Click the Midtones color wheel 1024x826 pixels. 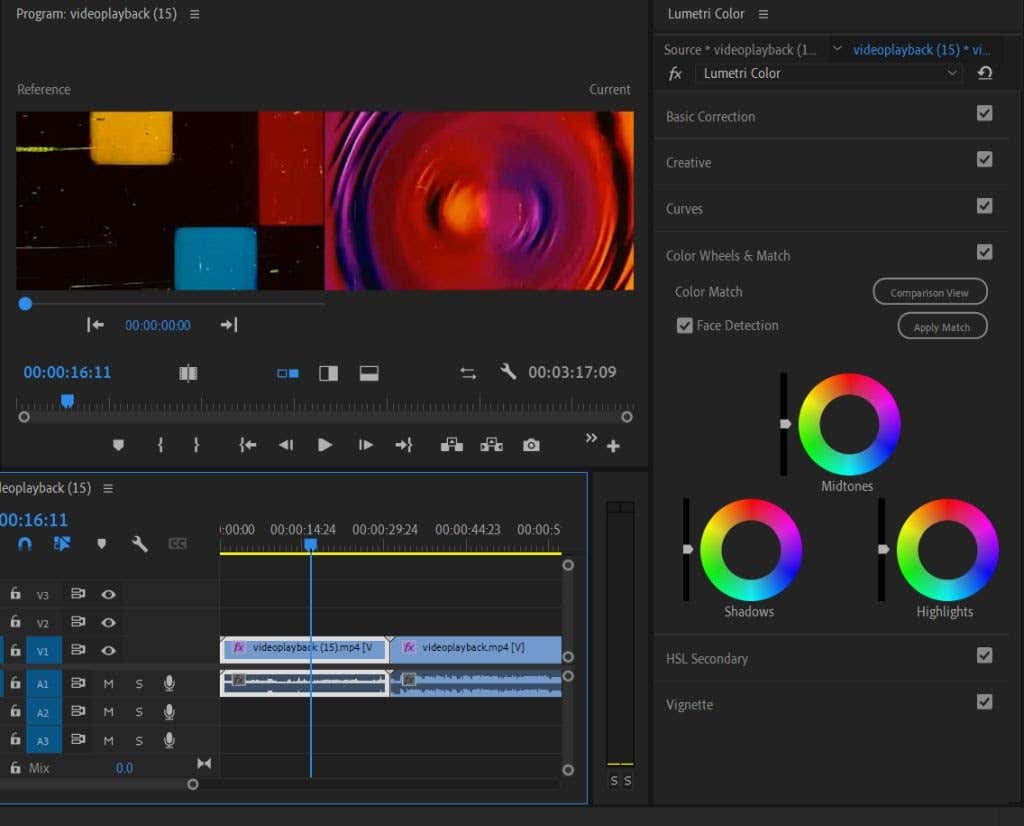849,424
